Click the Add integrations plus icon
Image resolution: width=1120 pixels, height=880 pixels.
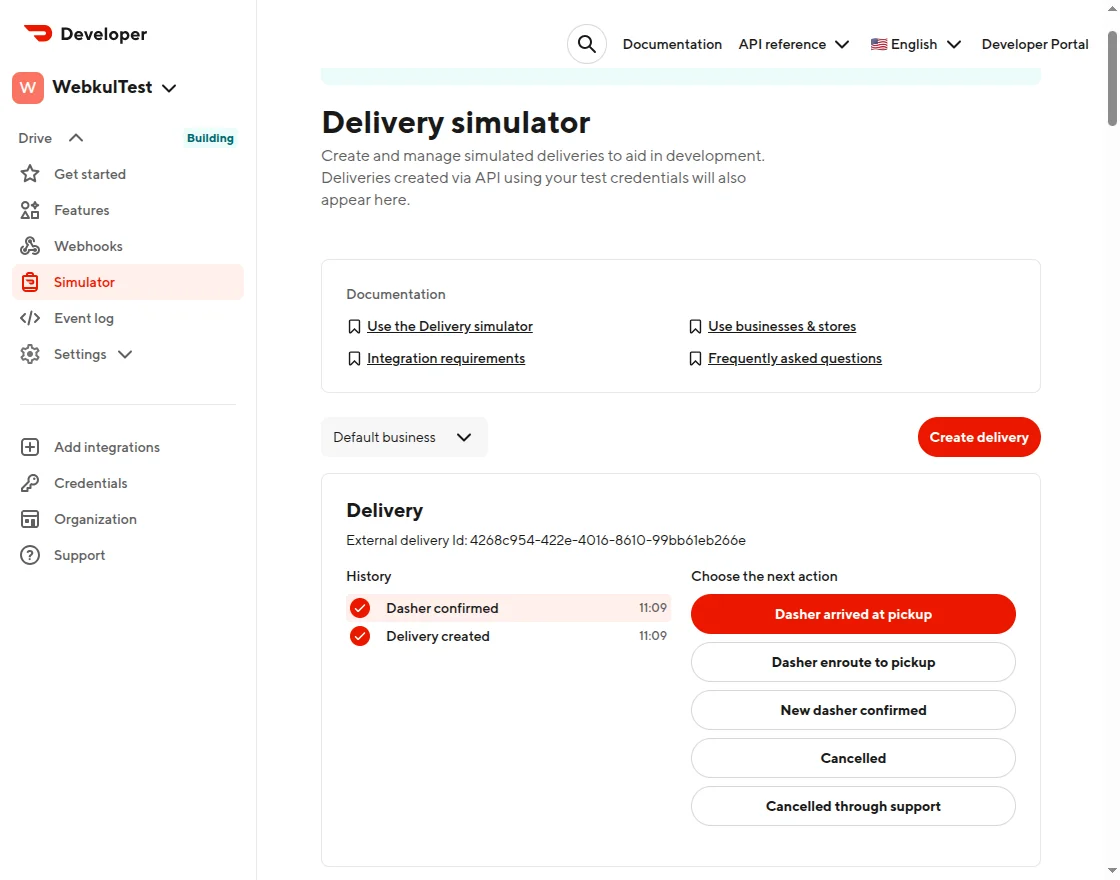tap(30, 447)
